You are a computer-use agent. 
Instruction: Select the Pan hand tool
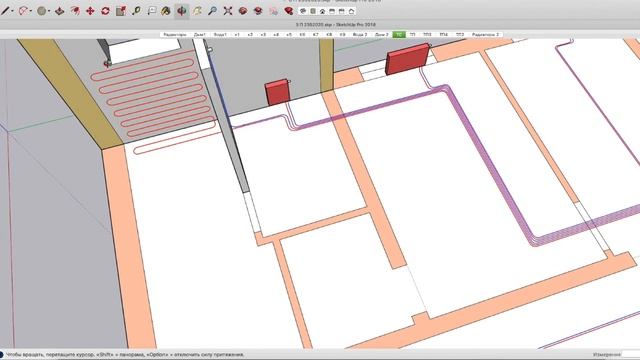197,11
